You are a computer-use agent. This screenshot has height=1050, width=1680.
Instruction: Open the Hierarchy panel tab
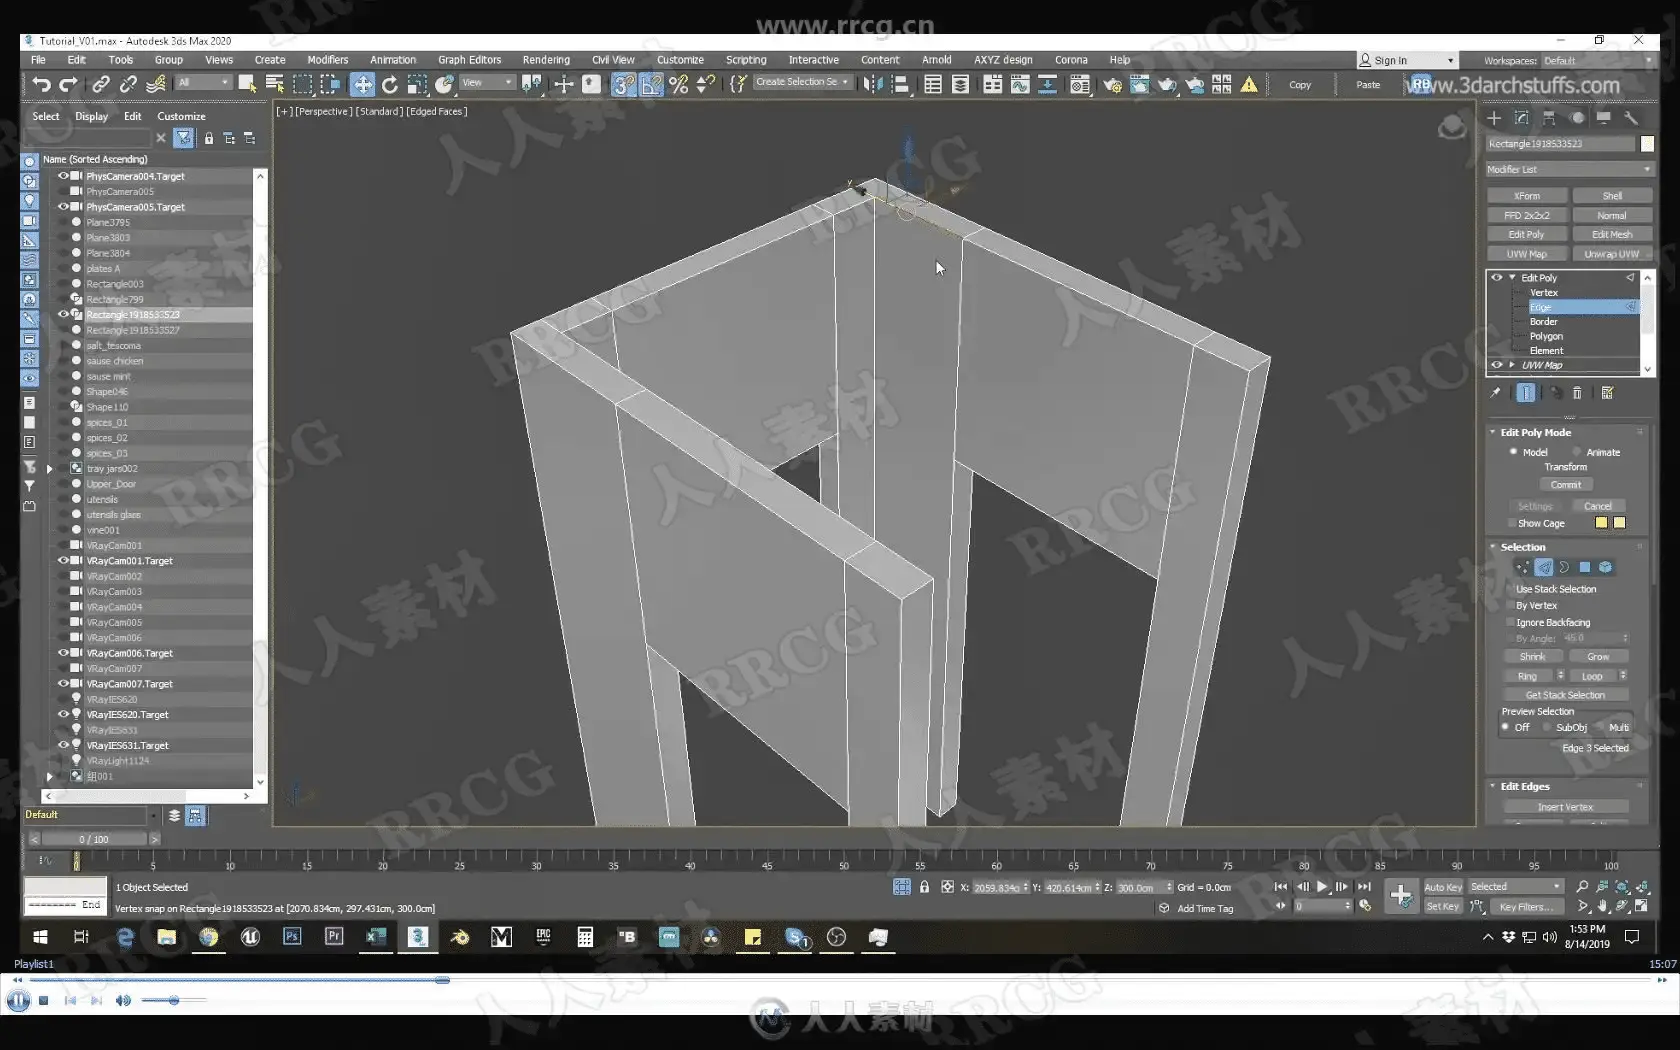1549,118
